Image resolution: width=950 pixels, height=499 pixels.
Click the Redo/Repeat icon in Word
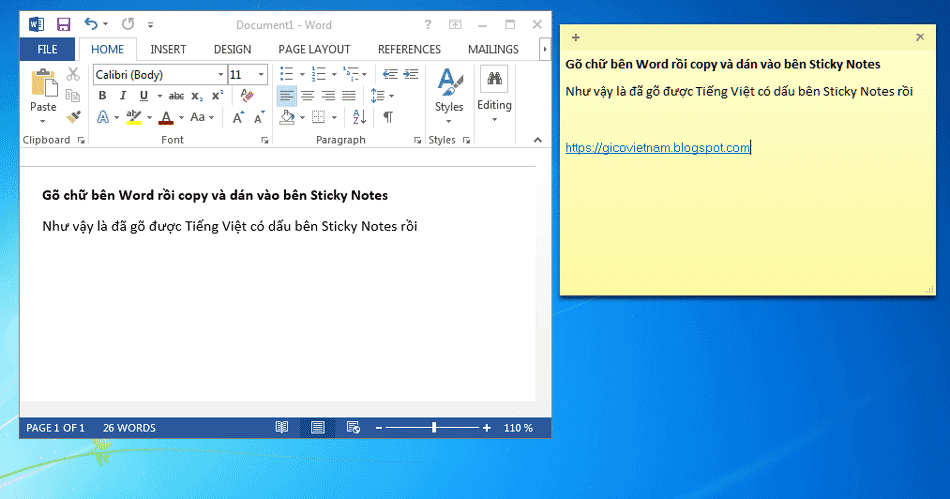click(x=128, y=24)
